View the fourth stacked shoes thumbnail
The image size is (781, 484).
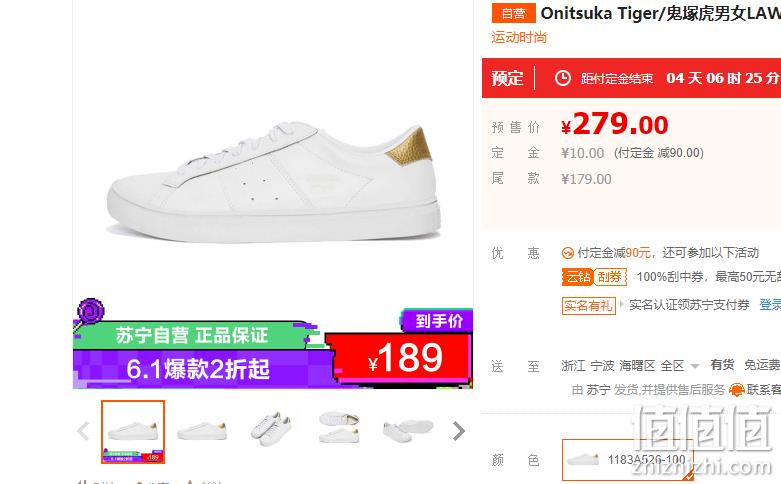[339, 428]
